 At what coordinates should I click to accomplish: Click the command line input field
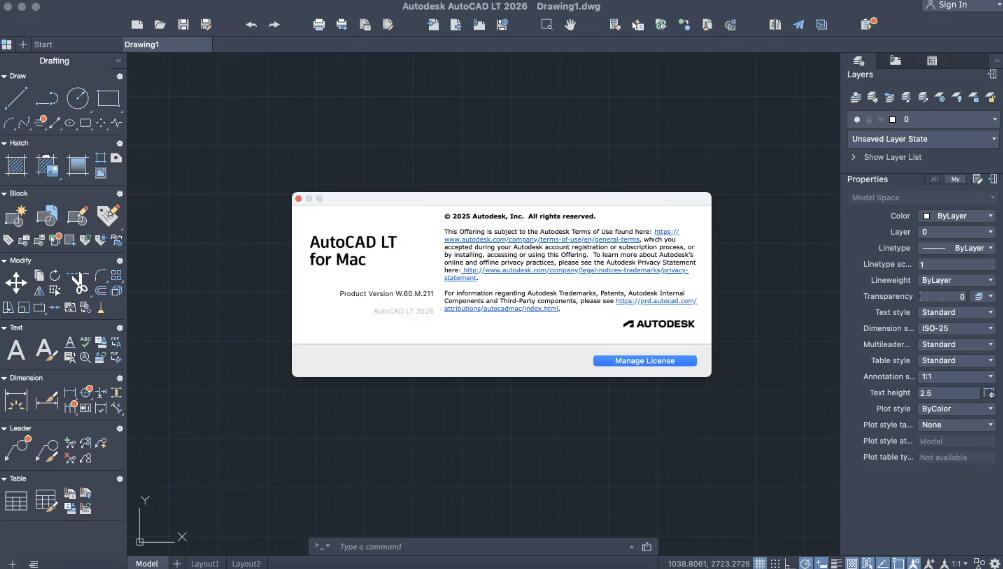(x=483, y=547)
